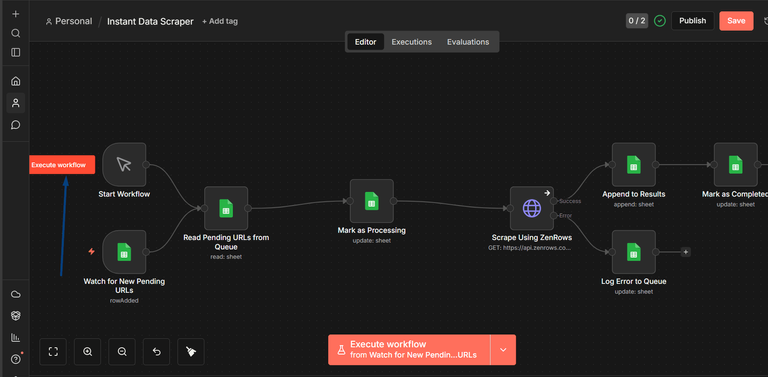Select the Scrape Using ZenRows globe node
Image resolution: width=768 pixels, height=377 pixels.
531,208
